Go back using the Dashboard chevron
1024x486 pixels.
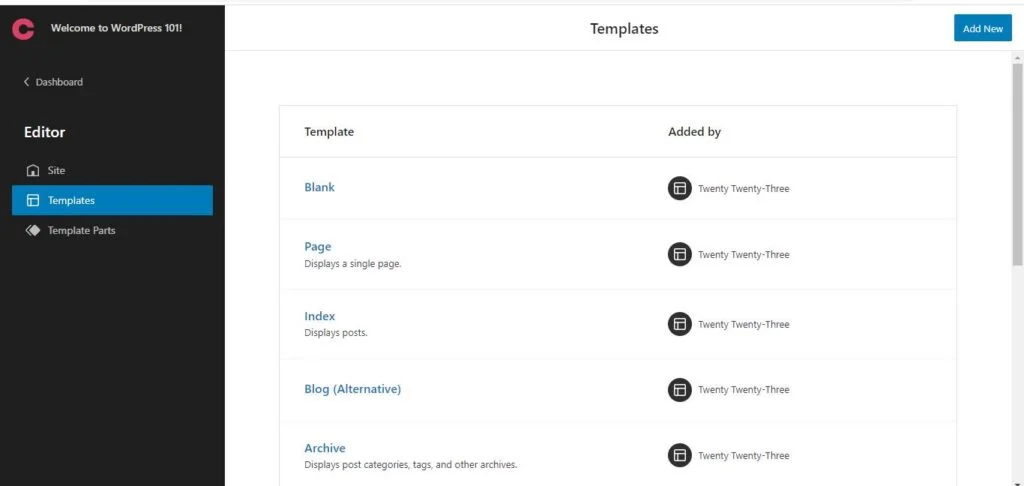pos(27,82)
